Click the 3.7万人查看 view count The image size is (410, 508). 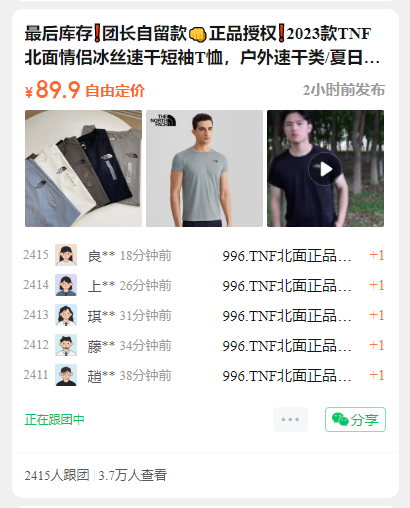(x=133, y=475)
